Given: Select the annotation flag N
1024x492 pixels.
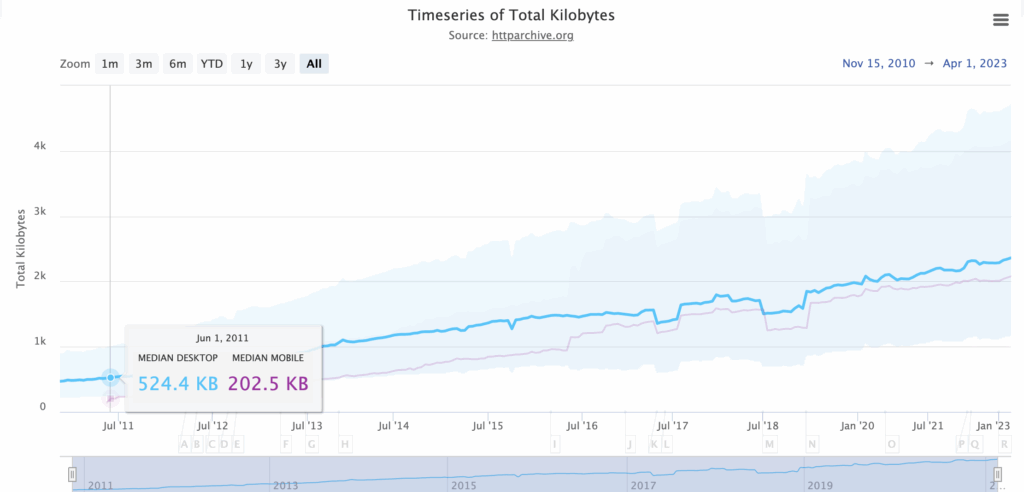Looking at the screenshot, I should 812,444.
